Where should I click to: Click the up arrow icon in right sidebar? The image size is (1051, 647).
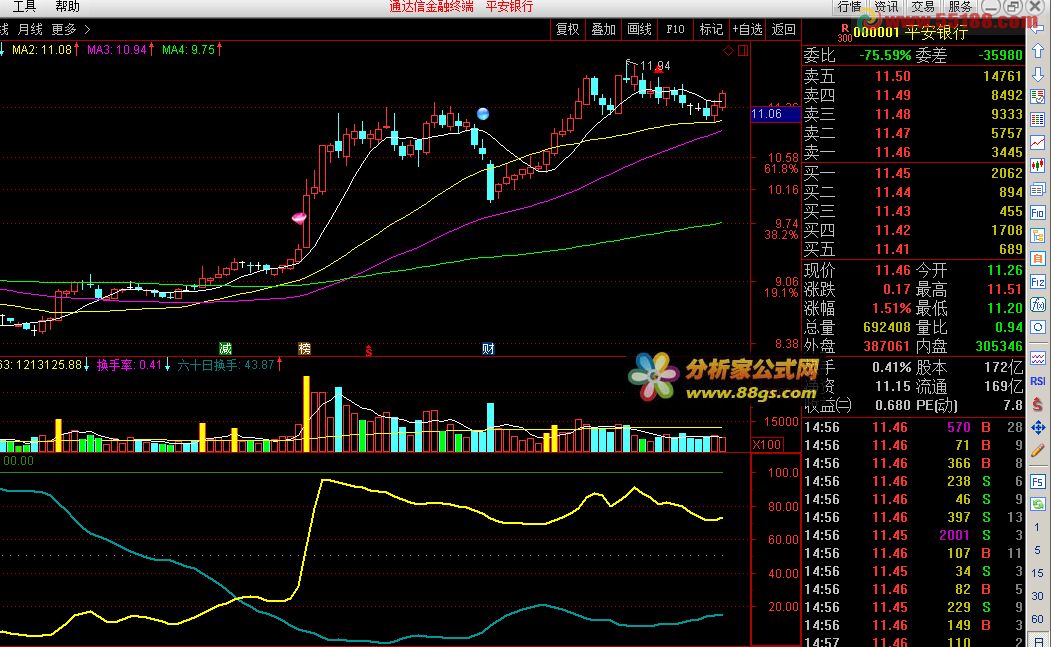coord(1038,51)
